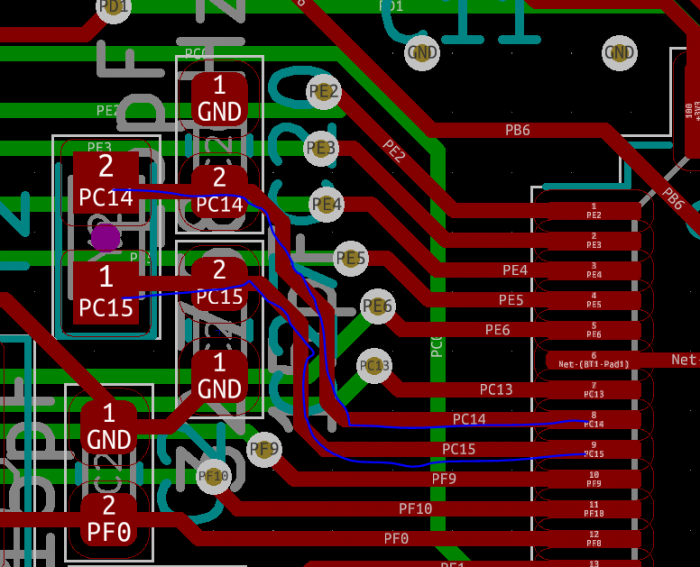This screenshot has height=567, width=700.
Task: Select connector pad 1 PE2
Action: coord(594,211)
